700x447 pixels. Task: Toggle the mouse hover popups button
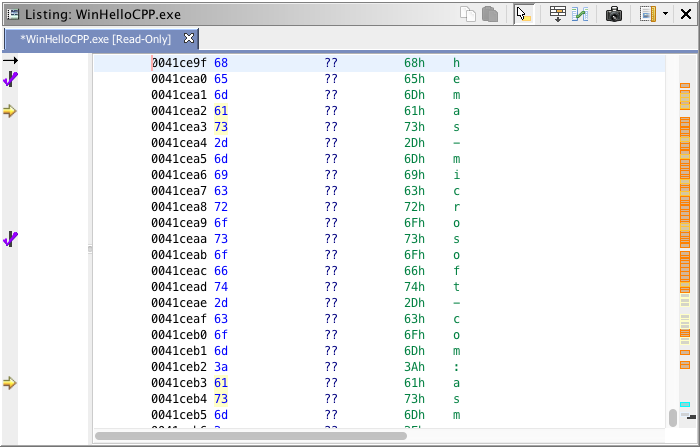coord(524,14)
